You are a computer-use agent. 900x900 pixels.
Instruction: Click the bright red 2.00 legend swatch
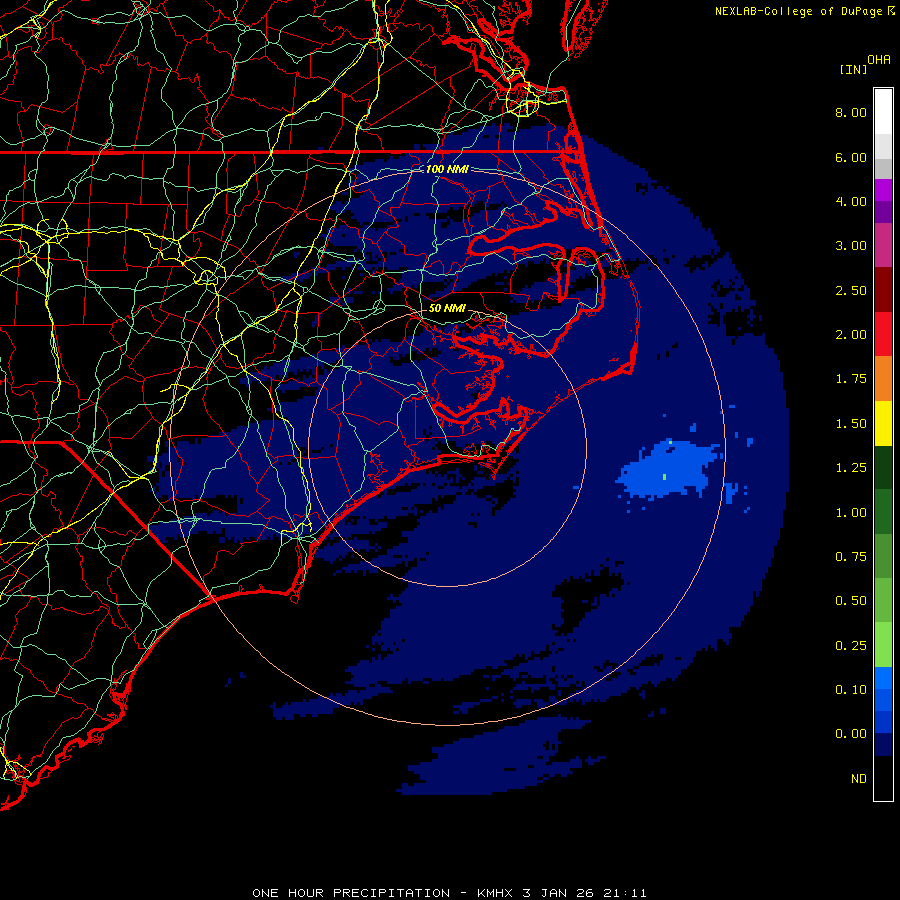coord(883,334)
